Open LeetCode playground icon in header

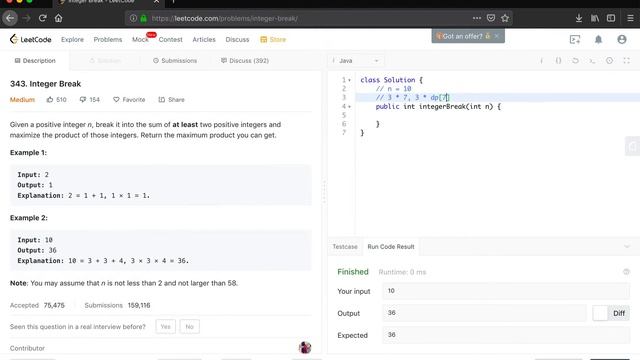pos(575,40)
